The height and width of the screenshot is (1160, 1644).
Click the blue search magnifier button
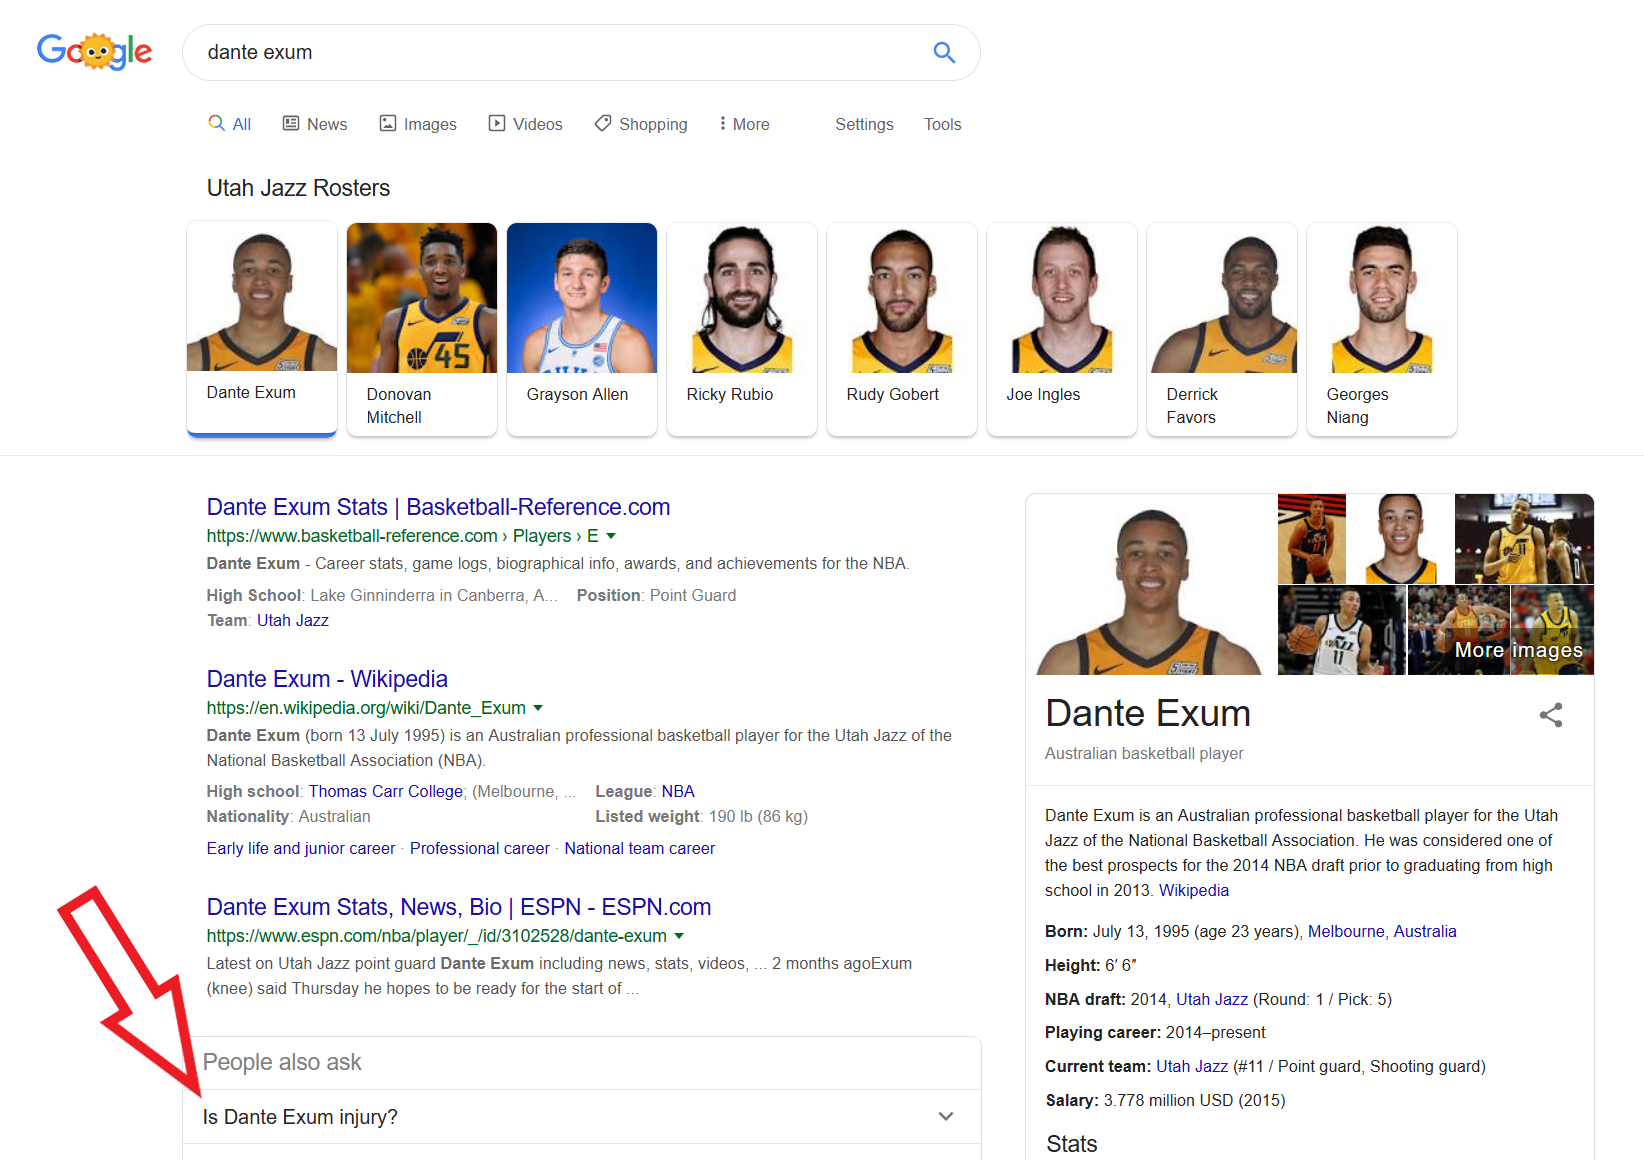point(944,52)
